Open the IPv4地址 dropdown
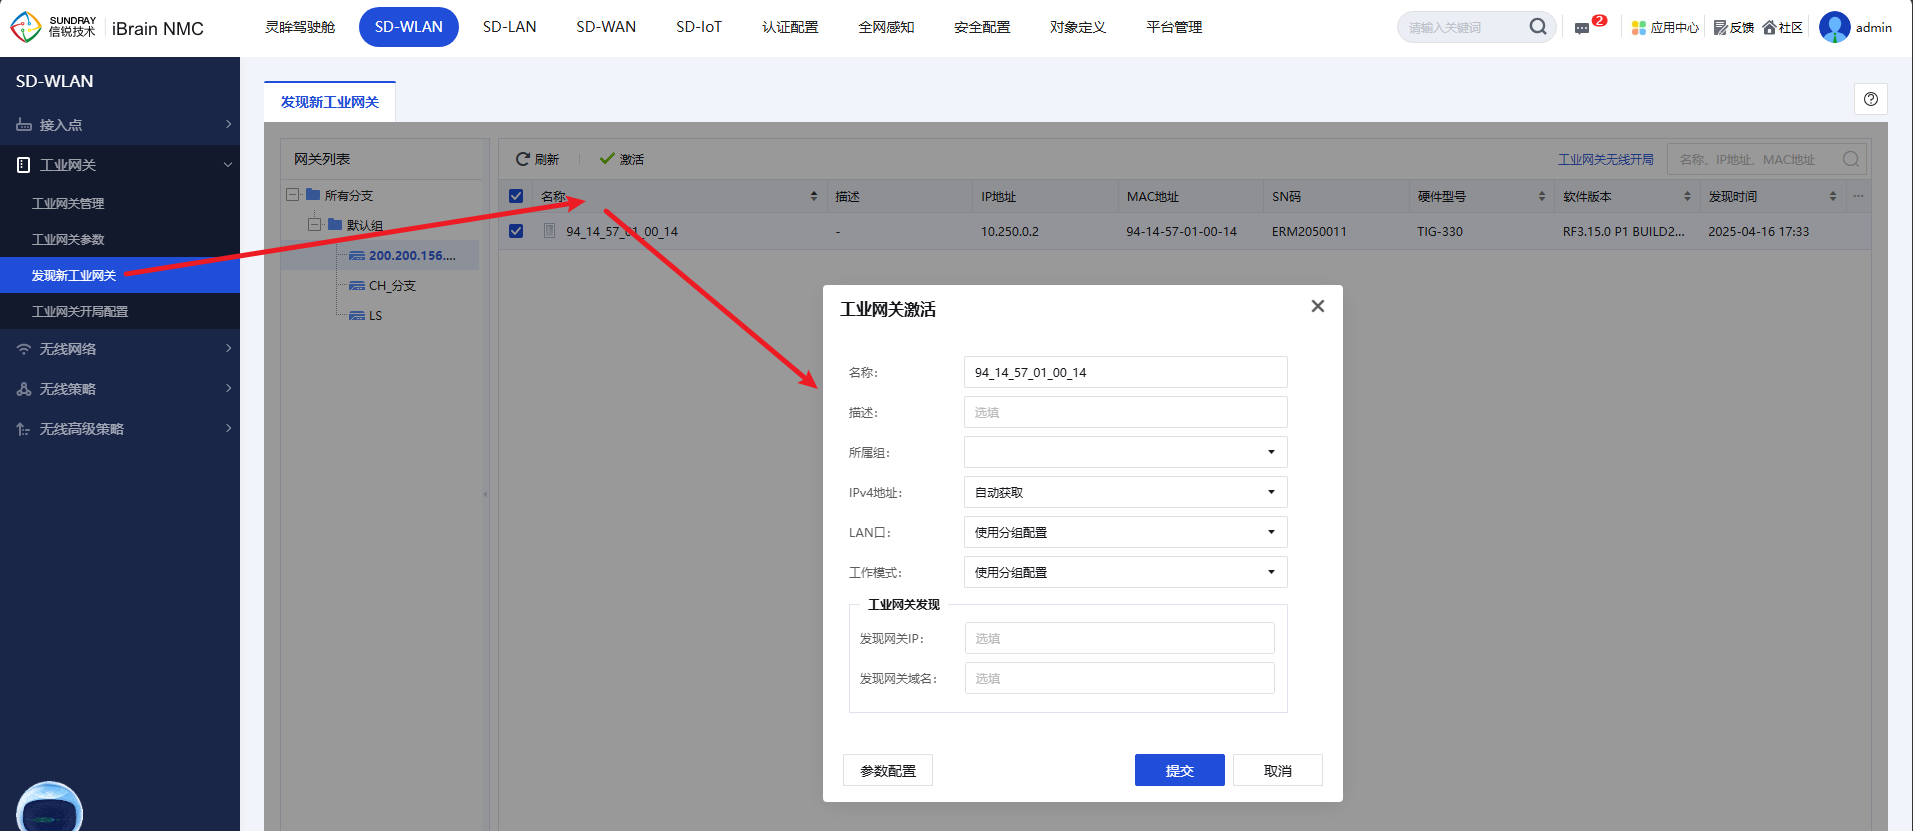This screenshot has width=1913, height=831. (x=1125, y=492)
